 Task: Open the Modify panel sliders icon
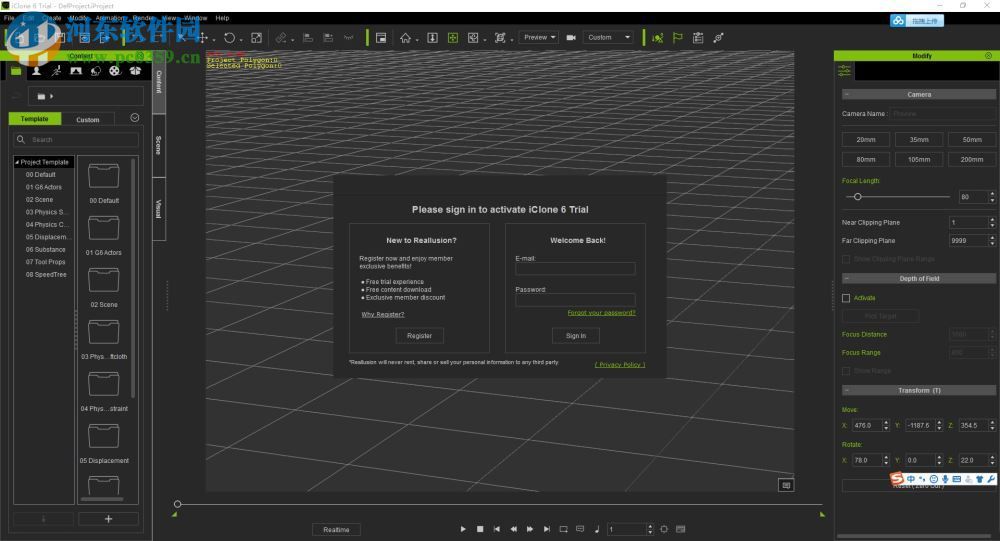pyautogui.click(x=844, y=70)
